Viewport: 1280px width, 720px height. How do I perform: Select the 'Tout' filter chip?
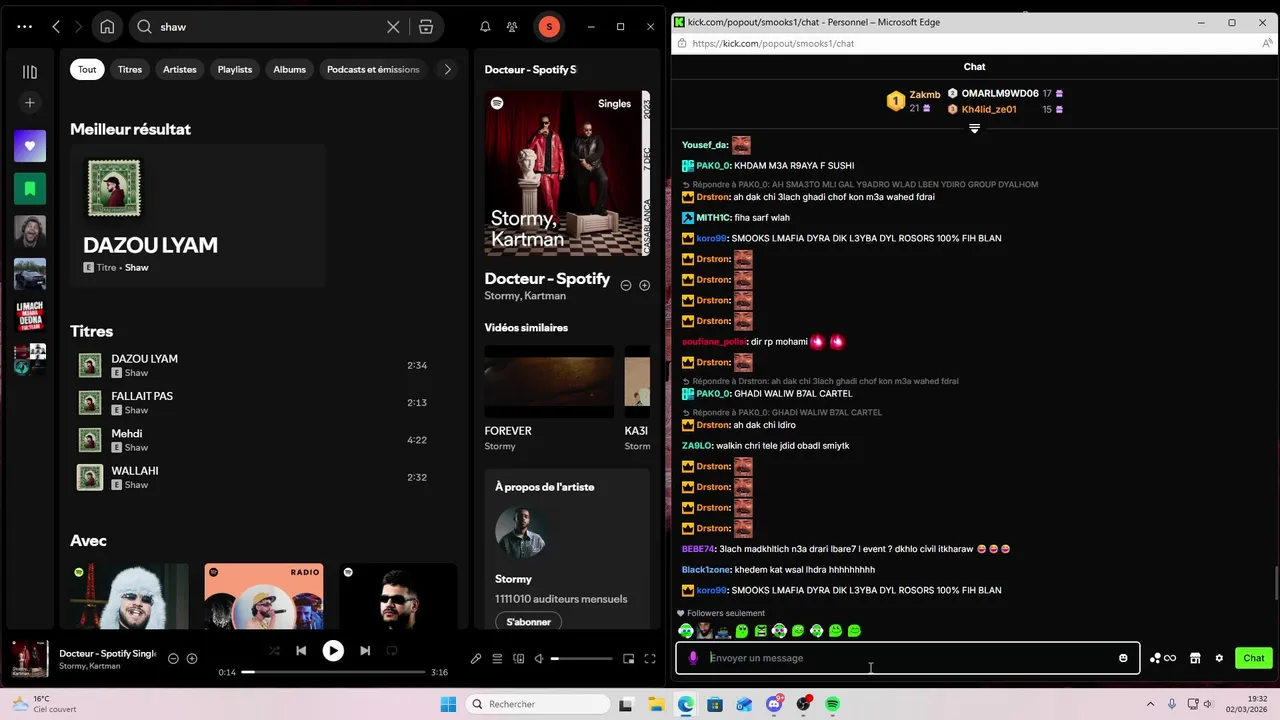point(87,69)
